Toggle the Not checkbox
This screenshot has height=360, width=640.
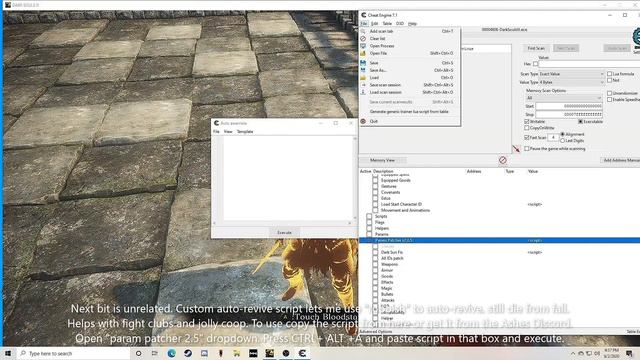coord(609,80)
